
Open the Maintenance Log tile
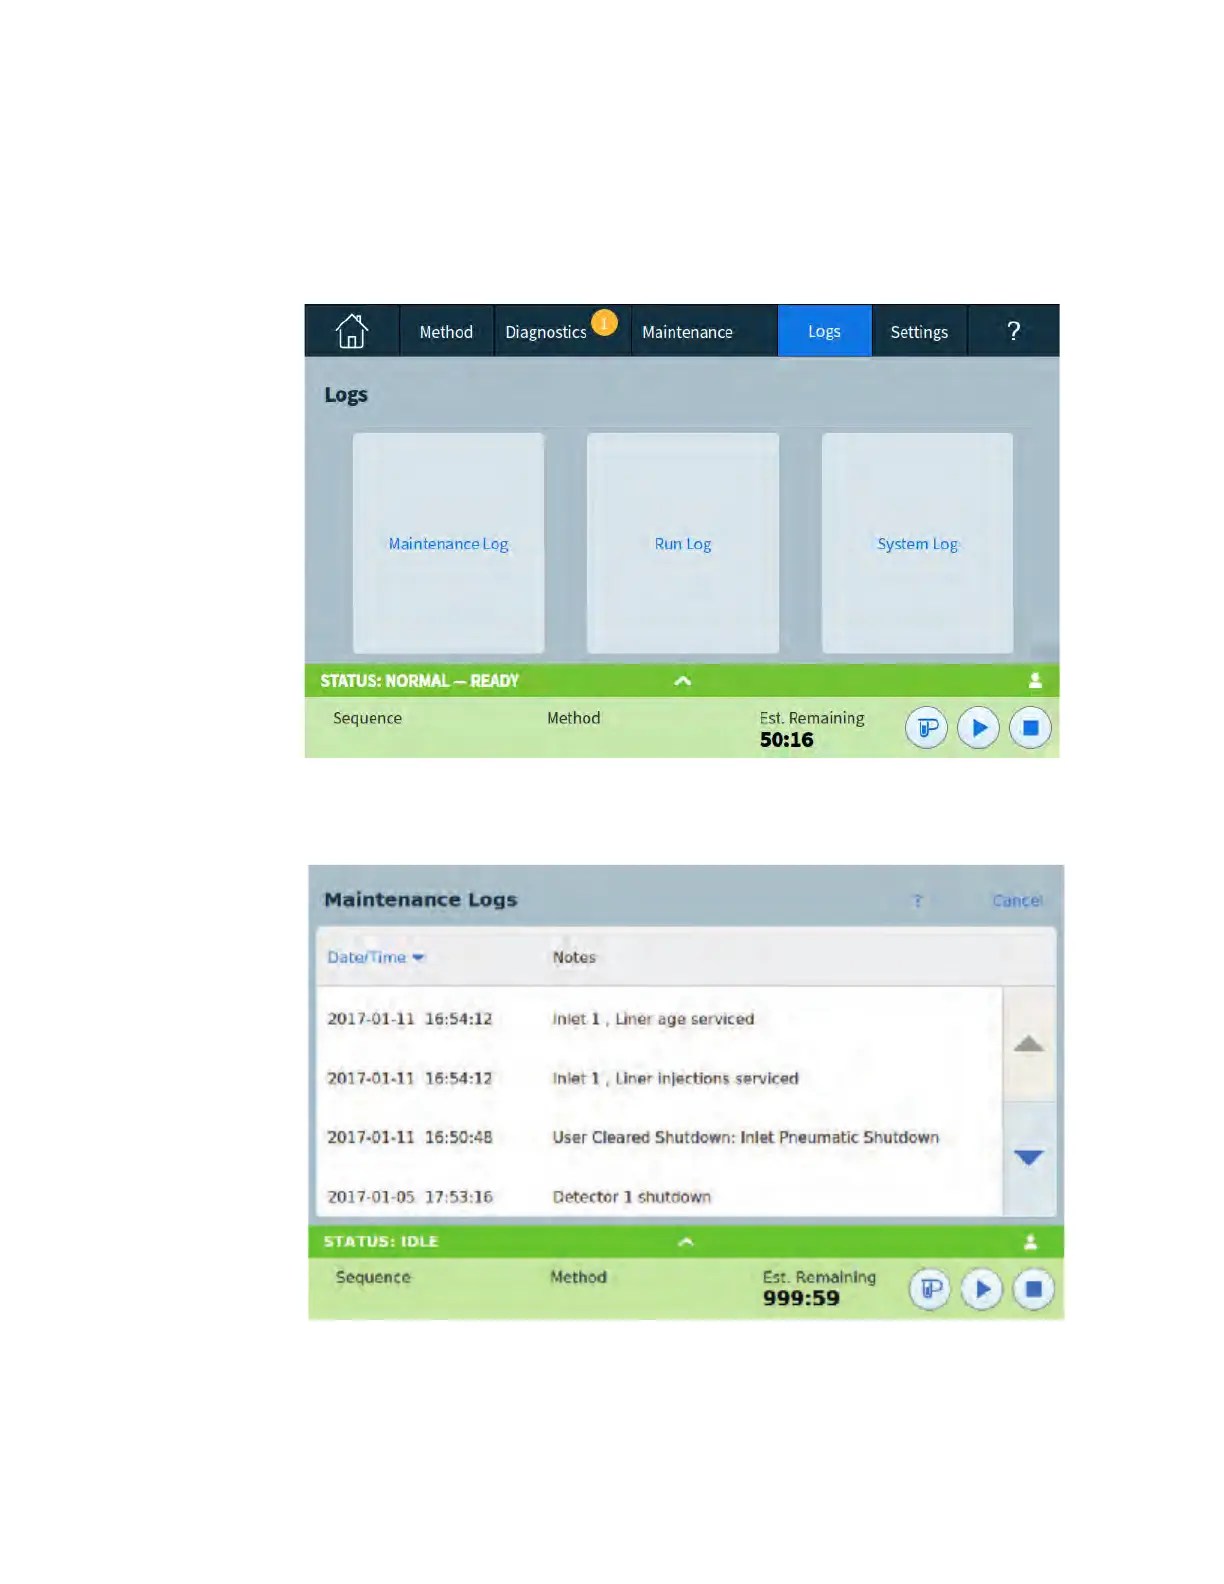click(448, 543)
